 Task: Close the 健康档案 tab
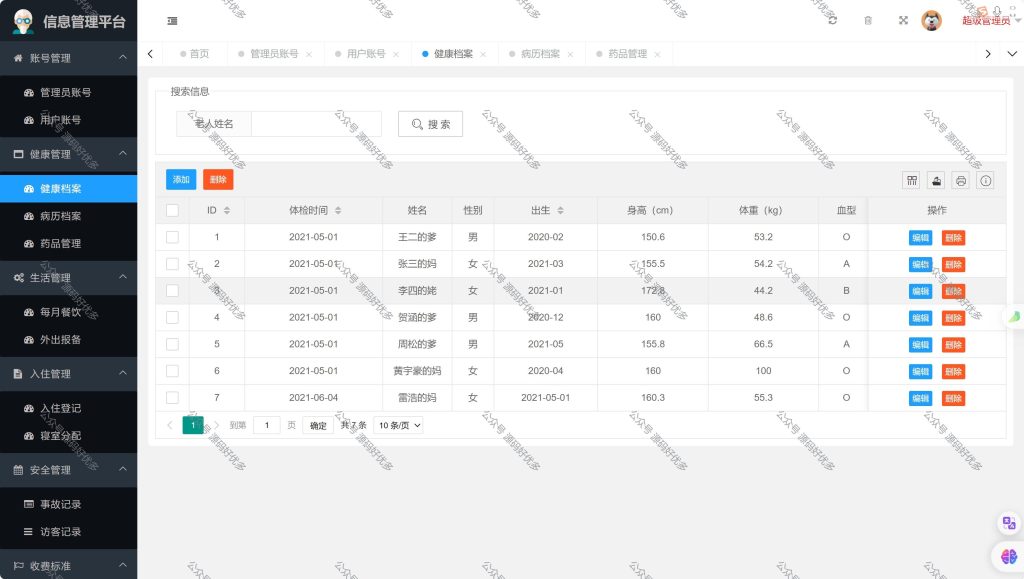pyautogui.click(x=483, y=54)
